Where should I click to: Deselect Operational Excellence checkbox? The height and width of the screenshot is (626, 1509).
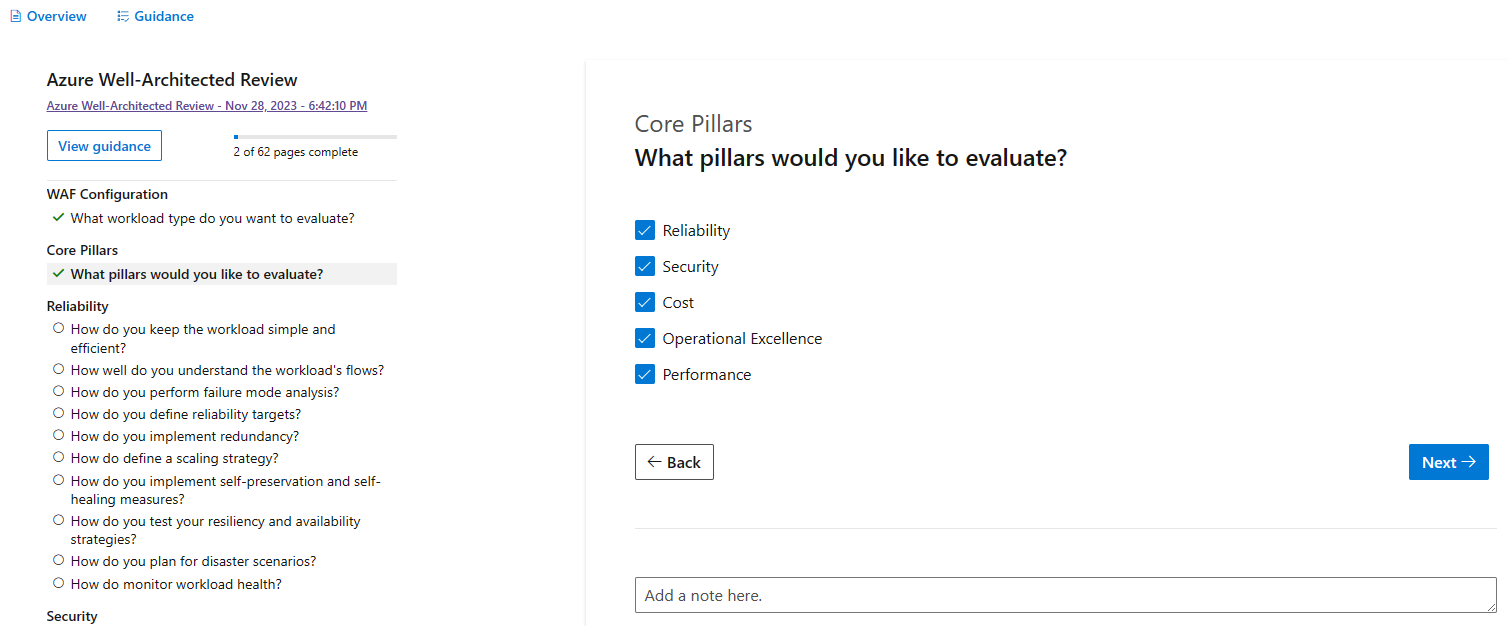coord(644,338)
